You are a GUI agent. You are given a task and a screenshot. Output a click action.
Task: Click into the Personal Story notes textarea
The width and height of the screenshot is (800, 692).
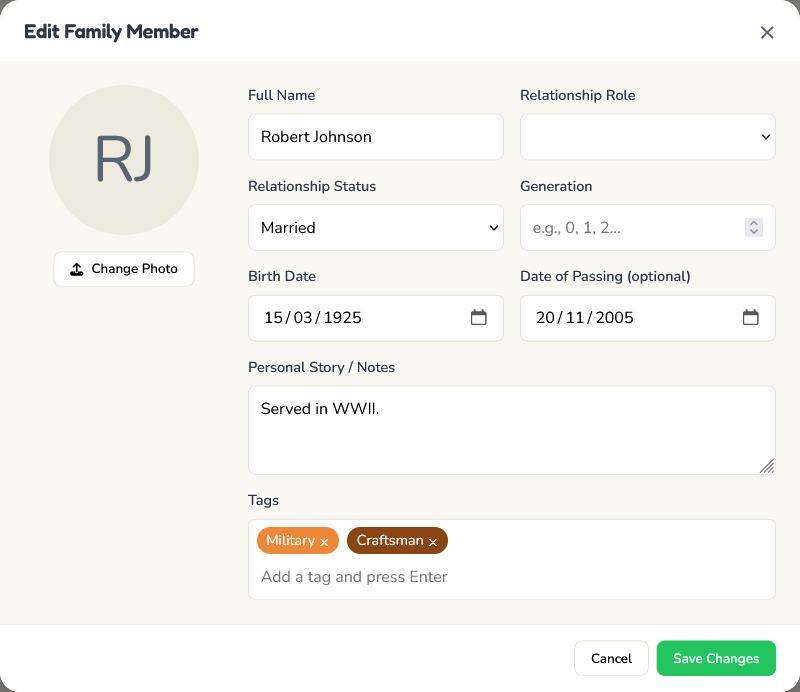pyautogui.click(x=512, y=430)
